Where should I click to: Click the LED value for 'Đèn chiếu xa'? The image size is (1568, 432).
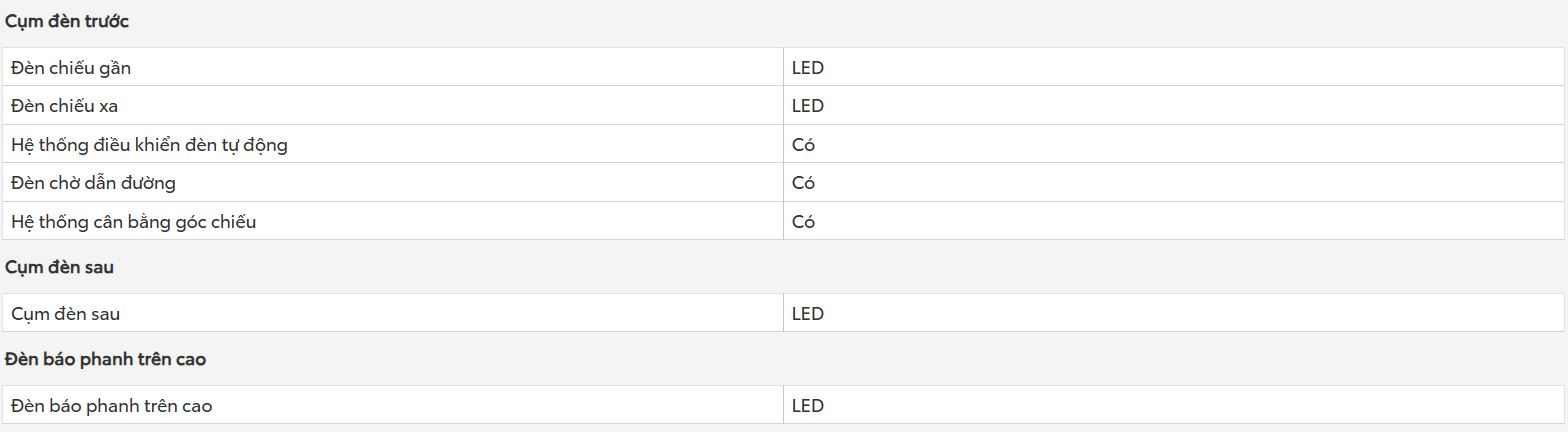coord(808,106)
